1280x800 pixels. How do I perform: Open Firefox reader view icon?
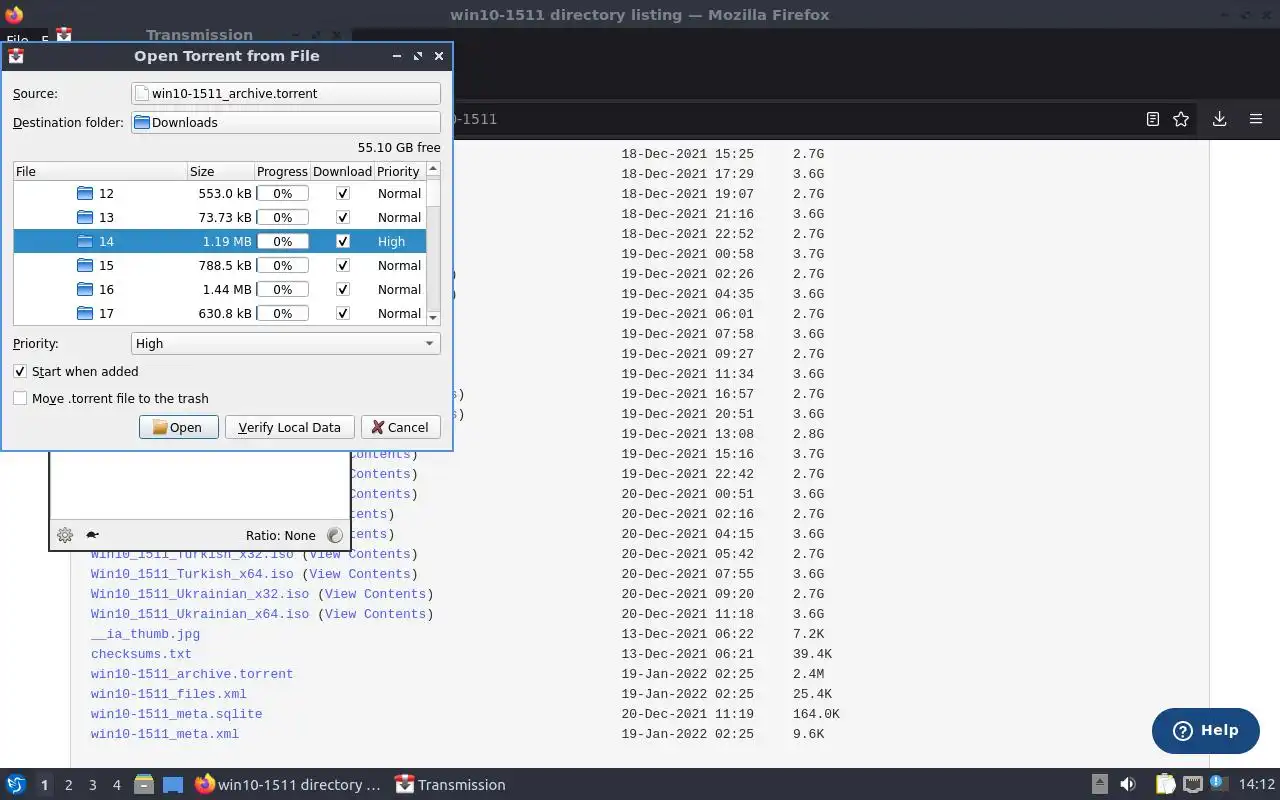tap(1152, 119)
